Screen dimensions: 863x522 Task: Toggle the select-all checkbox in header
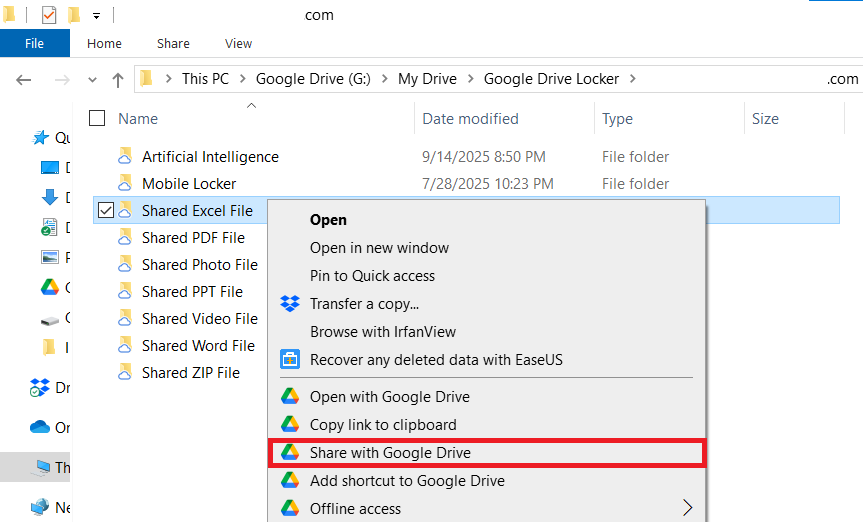tap(97, 119)
